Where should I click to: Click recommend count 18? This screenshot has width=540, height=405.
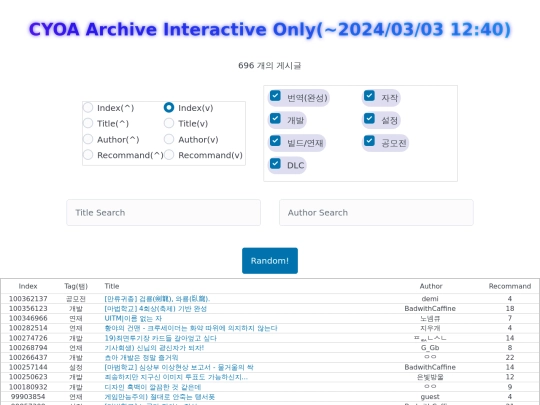(x=510, y=309)
